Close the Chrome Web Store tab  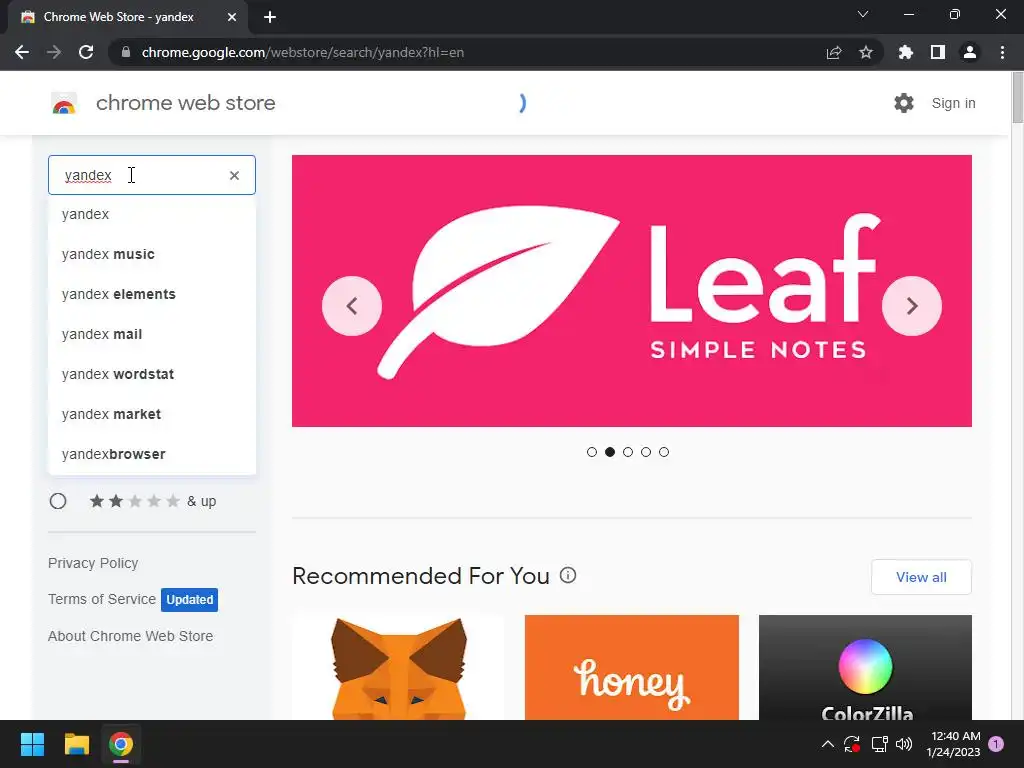point(232,17)
